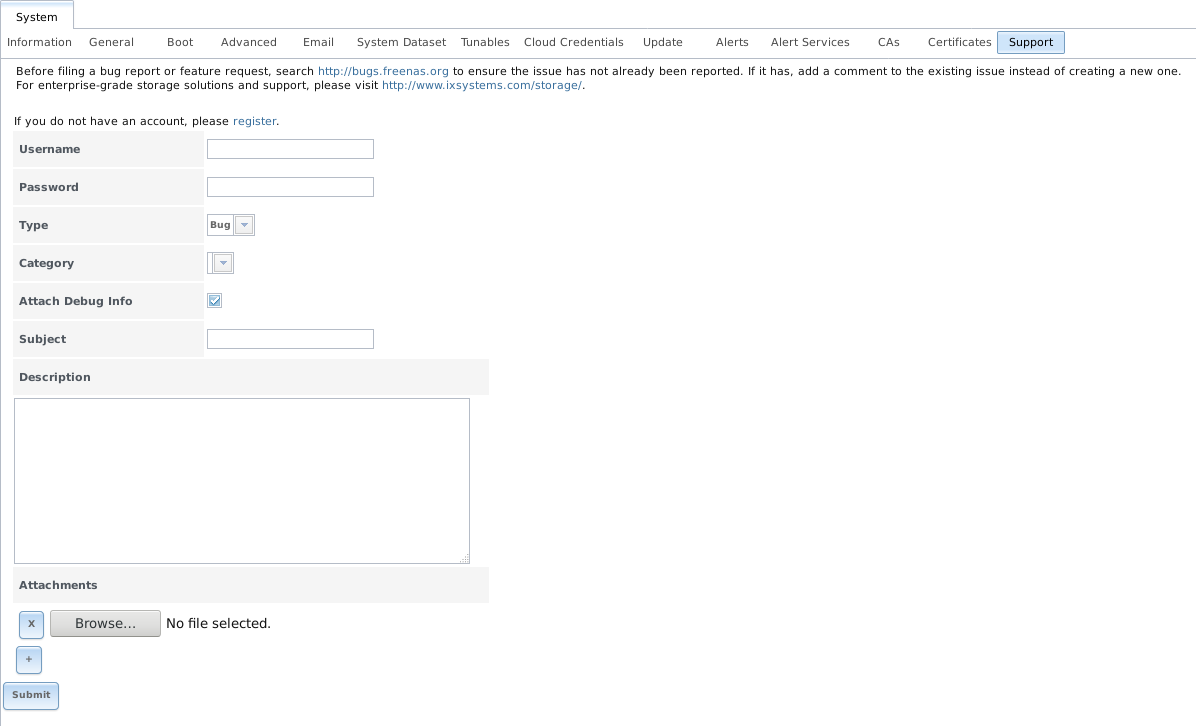This screenshot has height=726, width=1196.
Task: Remove attachment with the x button
Action: [31, 624]
